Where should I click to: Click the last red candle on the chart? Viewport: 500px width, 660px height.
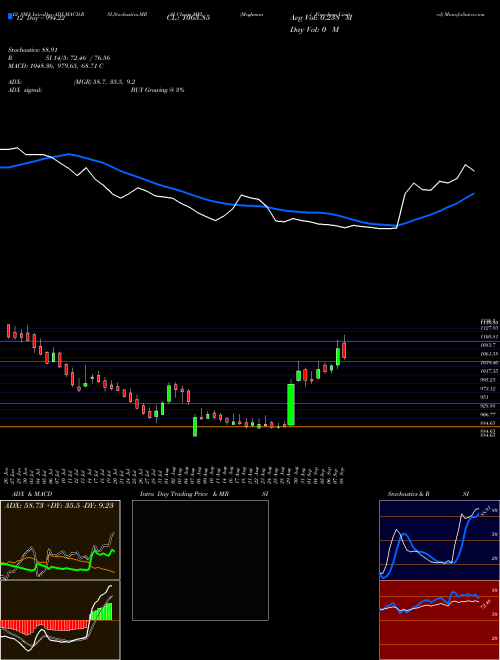coord(344,350)
